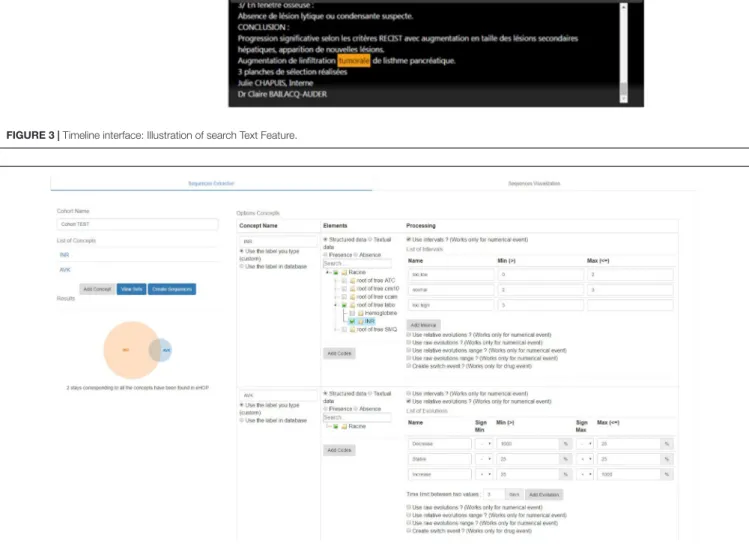Click the Racine folder icon in INR concept tree
This screenshot has width=749, height=544.
click(344, 273)
